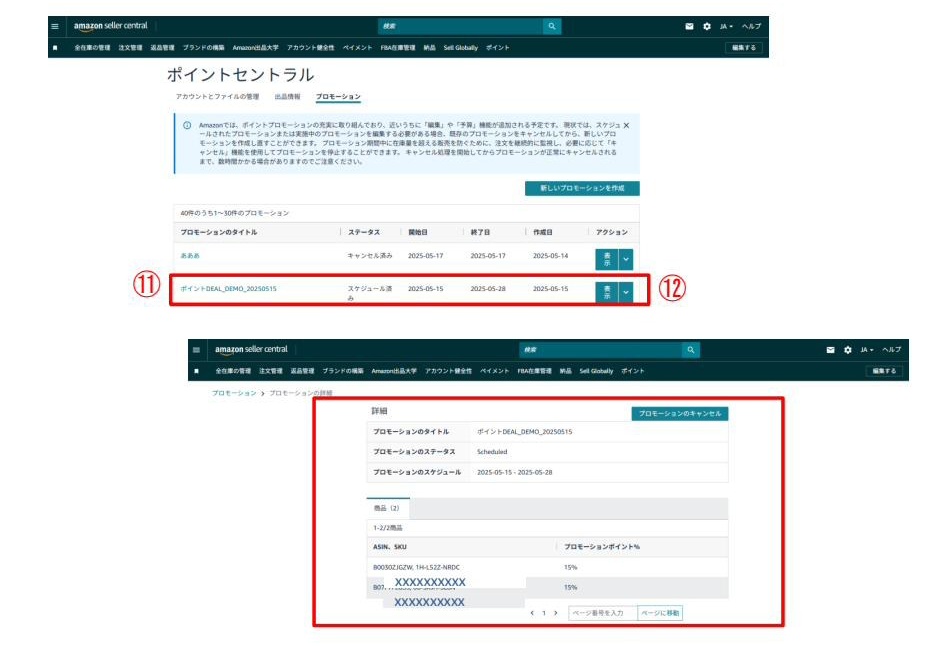Switch to 出品情報 tab
952x648 pixels.
point(287,97)
